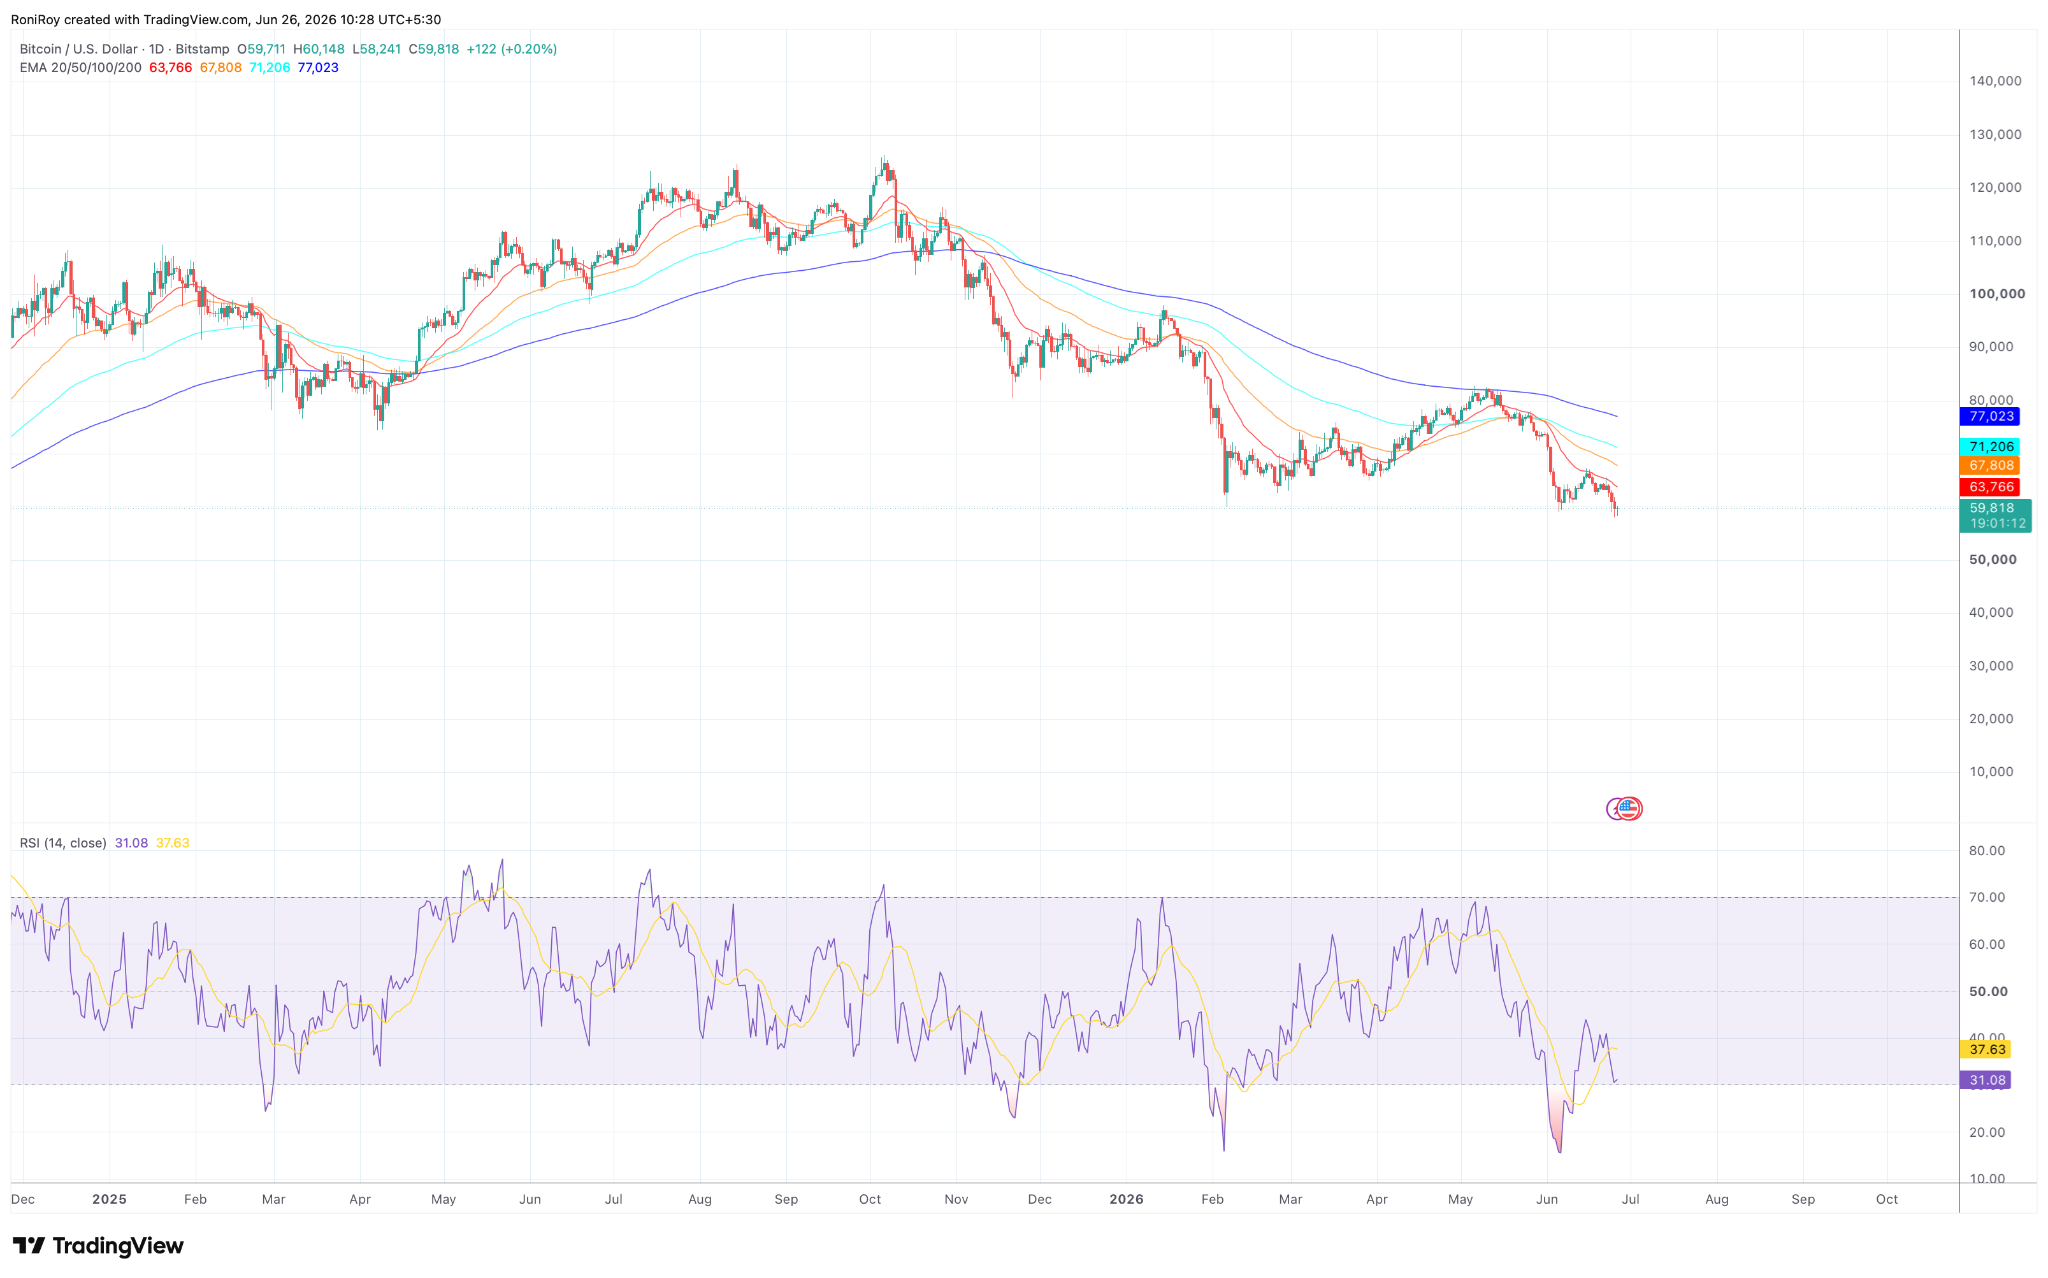
Task: Click the open value O59,711 in legend
Action: point(261,49)
